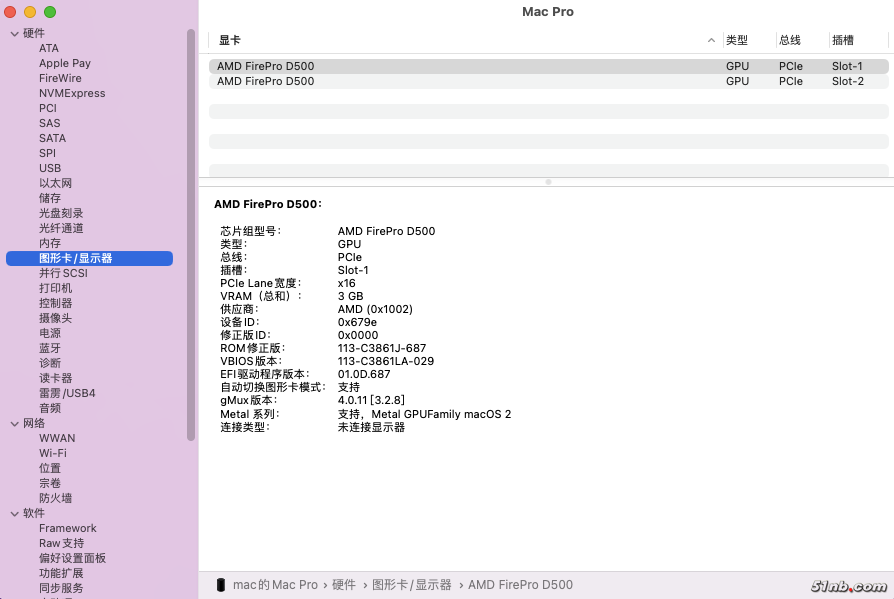
Task: Open 雷雳/USB4 sidebar entry
Action: pos(67,394)
